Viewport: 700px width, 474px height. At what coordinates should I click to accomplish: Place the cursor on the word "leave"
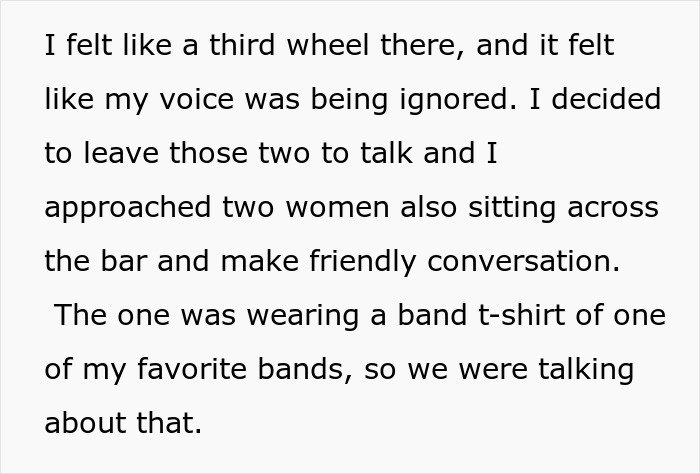(121, 153)
